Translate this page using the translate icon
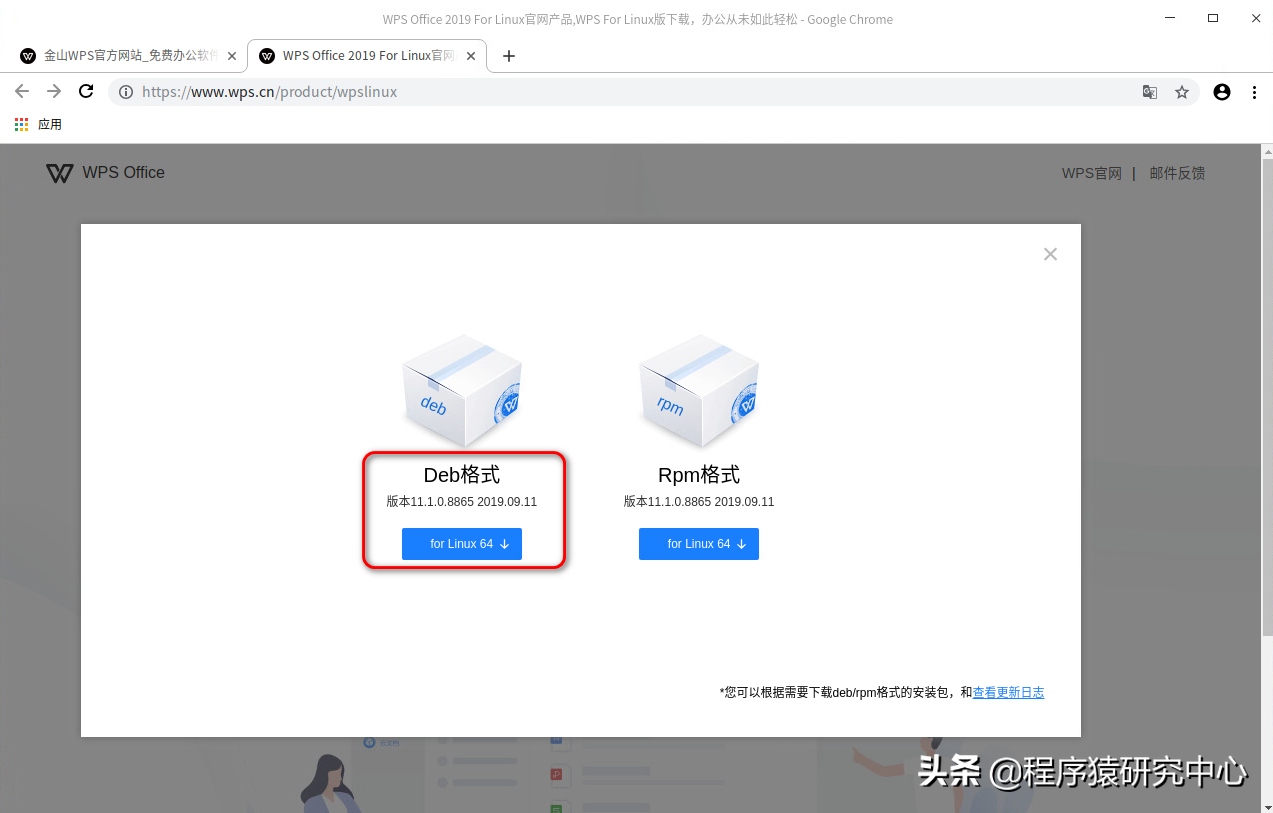Viewport: 1273px width, 813px height. tap(1150, 92)
